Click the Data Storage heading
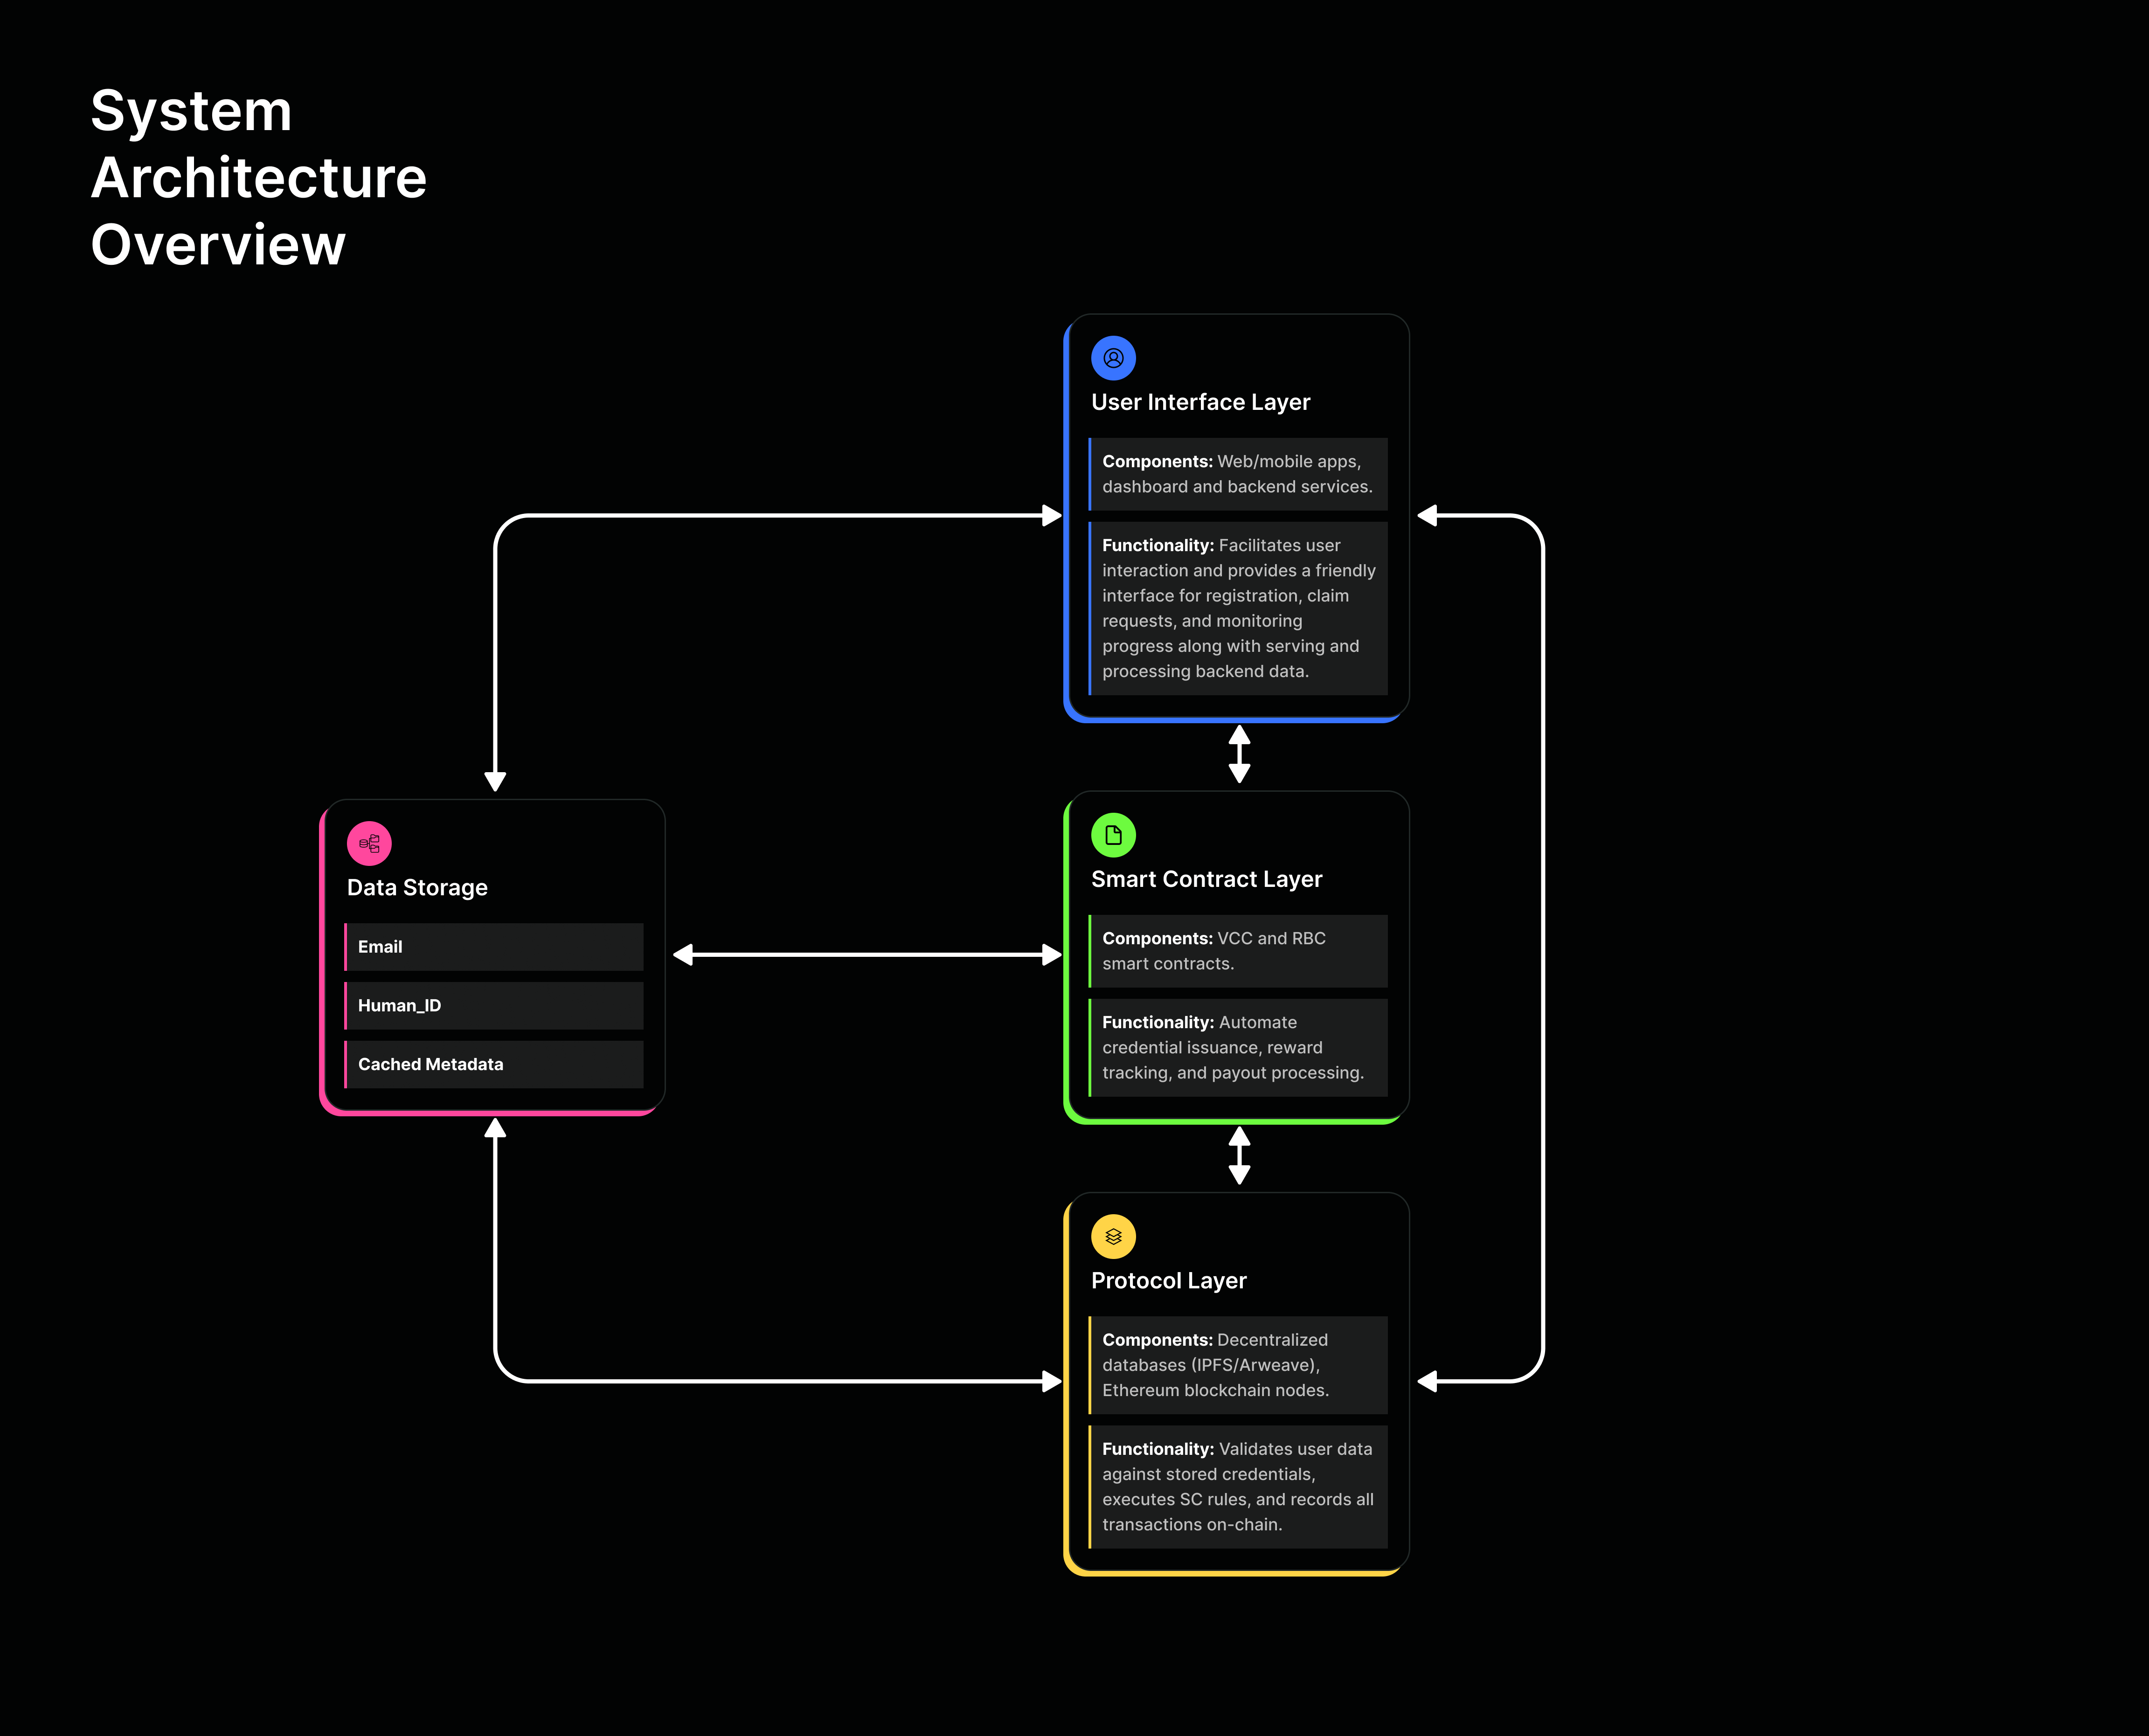The height and width of the screenshot is (1736, 2149). (x=416, y=887)
